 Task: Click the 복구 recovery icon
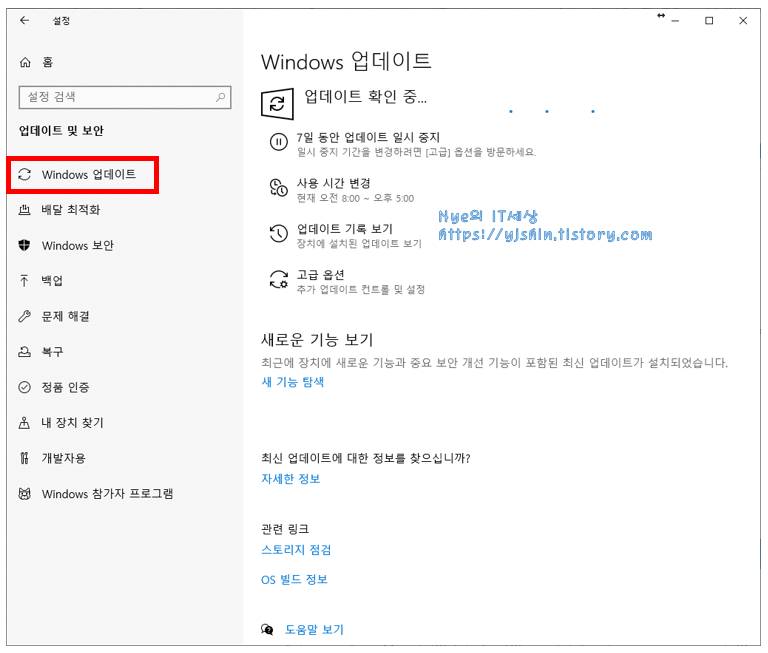pos(24,352)
